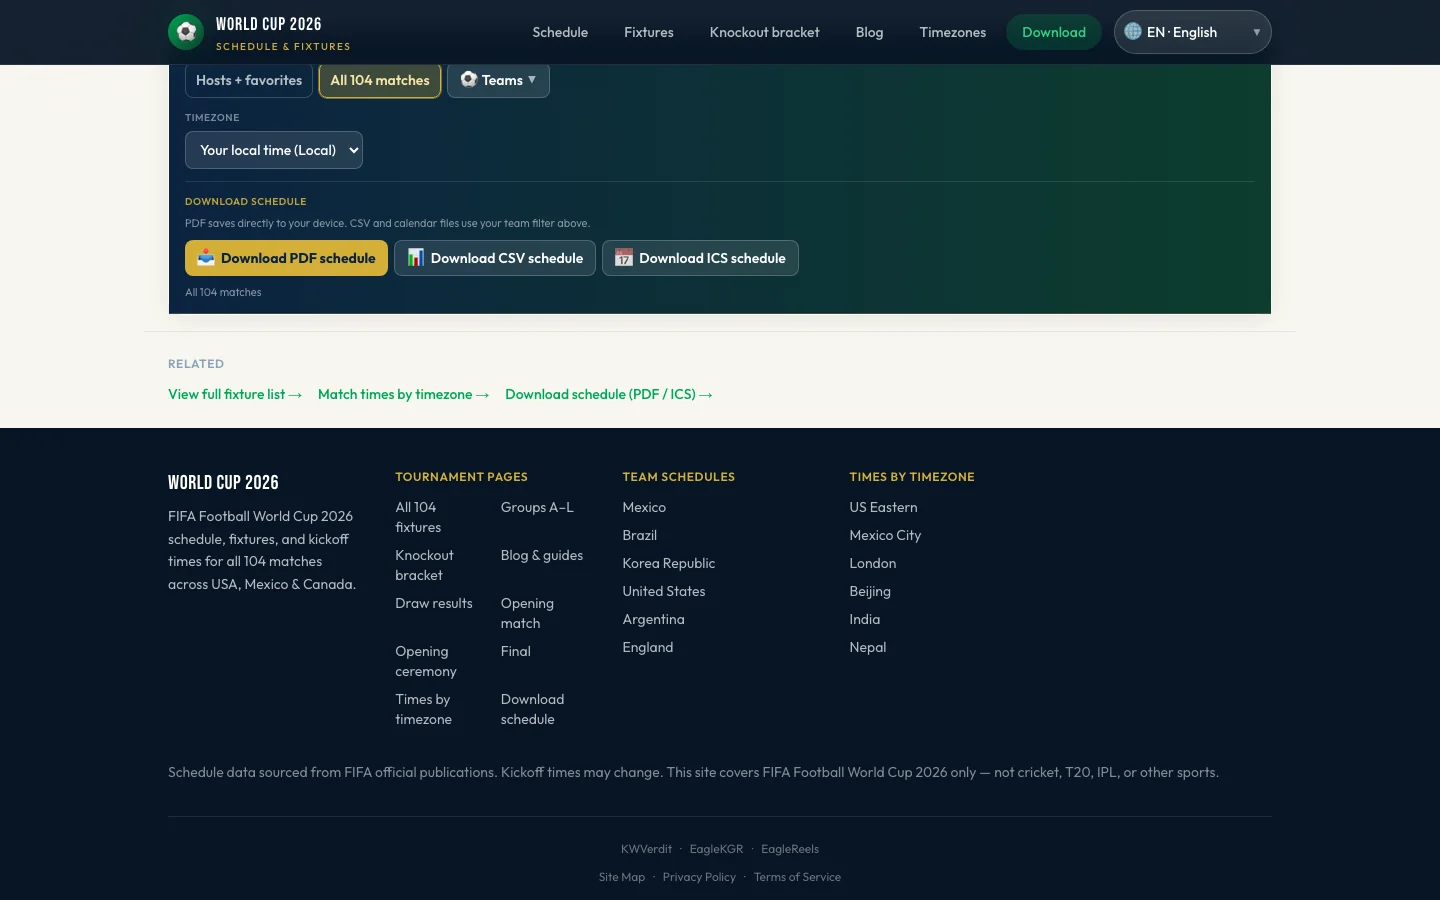Screen dimensions: 1440x900
Task: Open Privacy Policy footer link
Action: click(699, 877)
